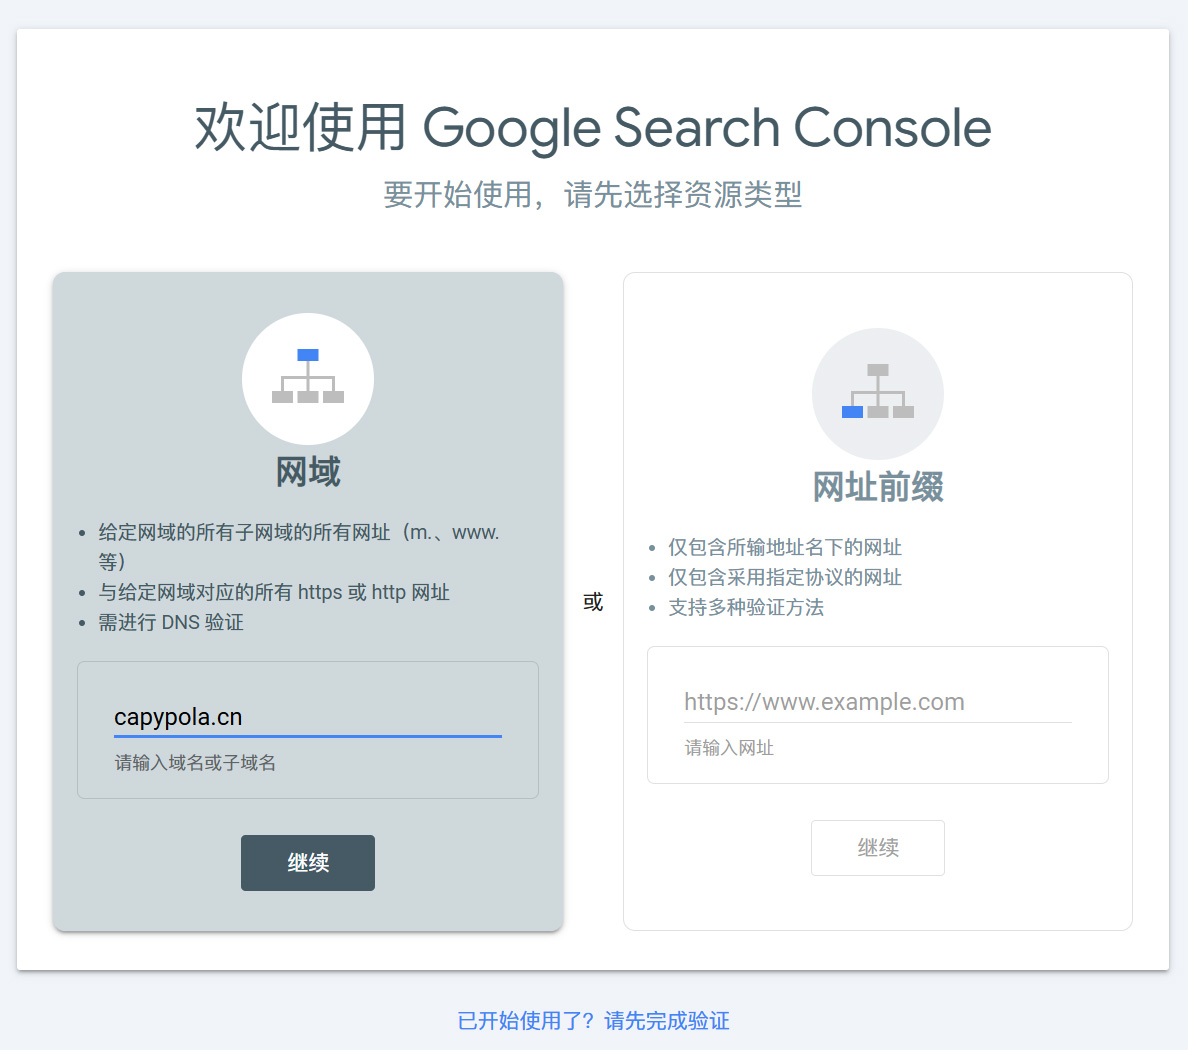The image size is (1188, 1050).
Task: Click the 仅包含所输地址名下的网址 bullet item
Action: 785,547
